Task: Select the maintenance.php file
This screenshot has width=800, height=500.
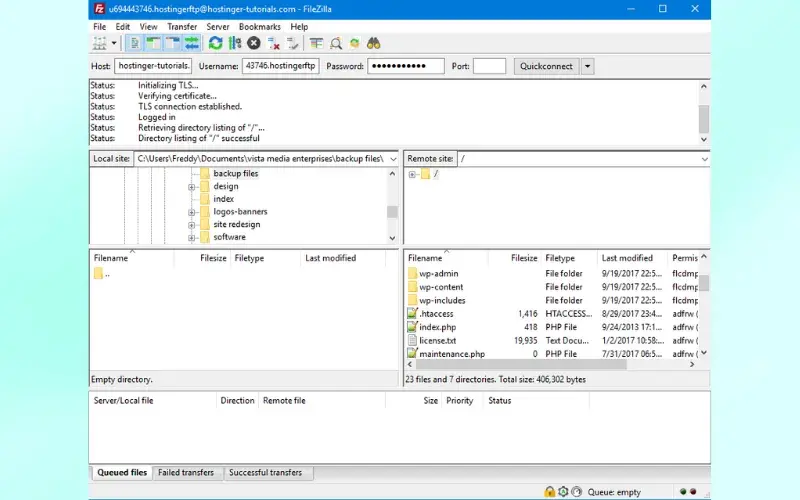Action: click(x=452, y=354)
